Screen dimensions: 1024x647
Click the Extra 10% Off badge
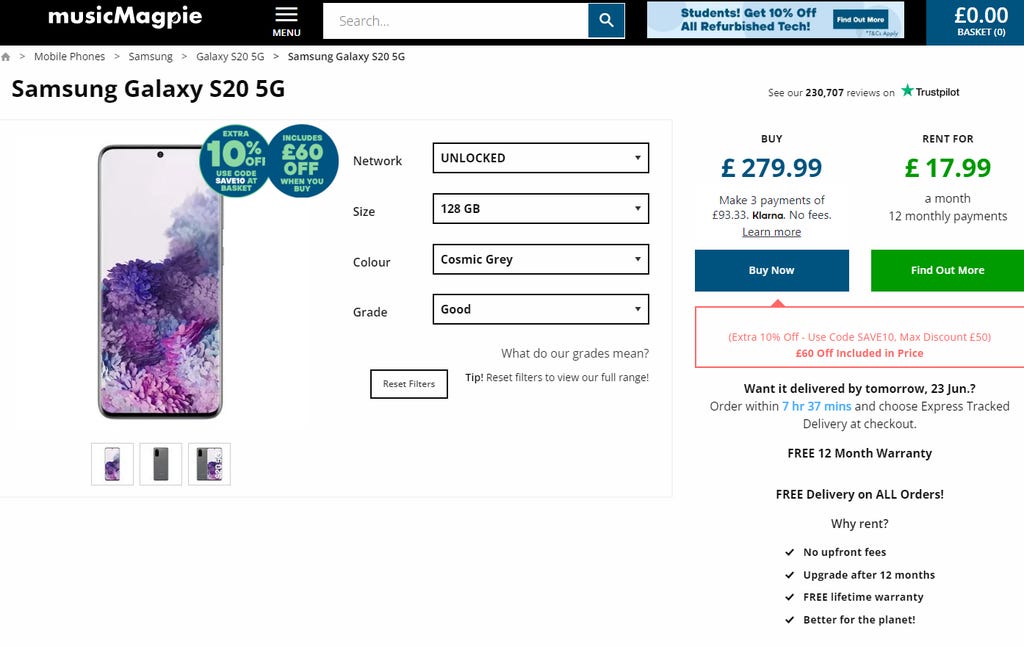234,160
